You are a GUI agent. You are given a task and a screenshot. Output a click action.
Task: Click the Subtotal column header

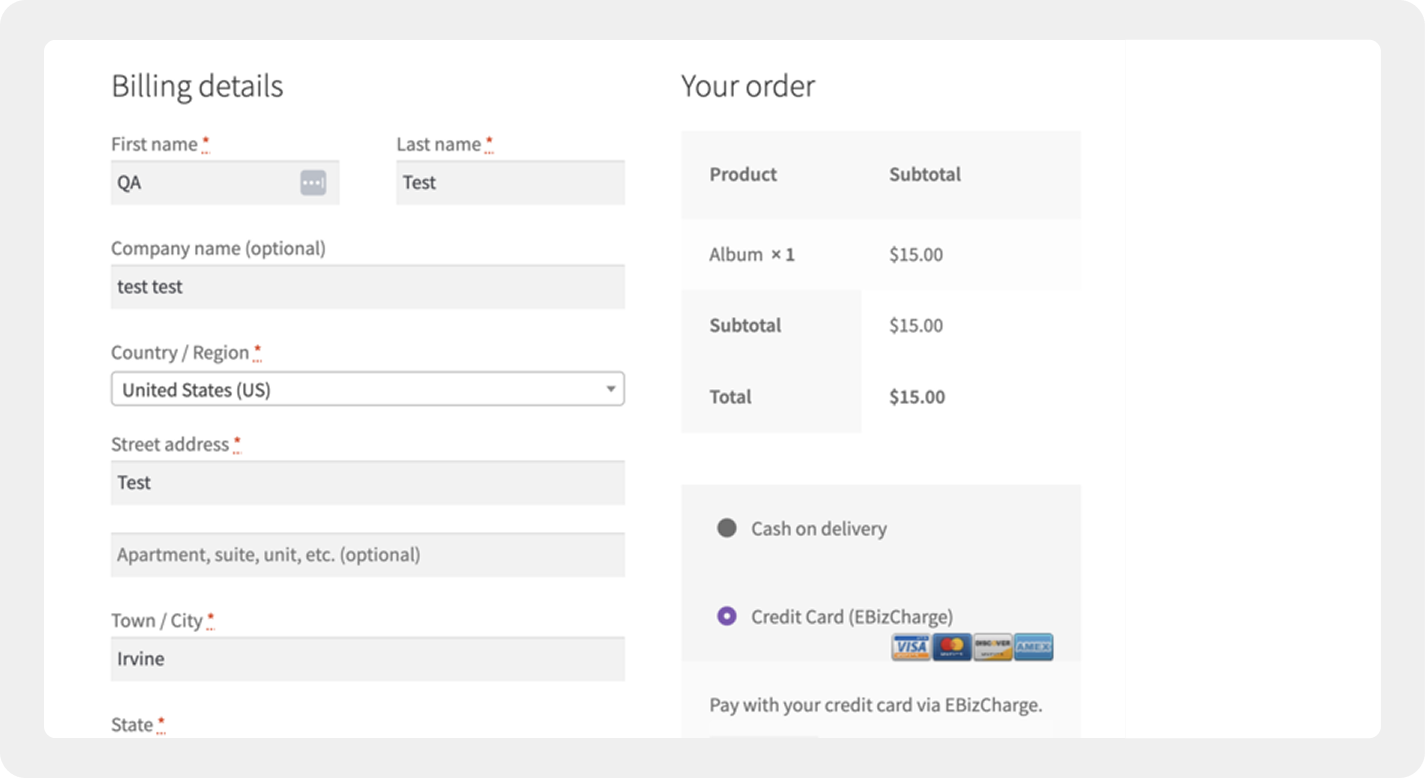[x=925, y=174]
